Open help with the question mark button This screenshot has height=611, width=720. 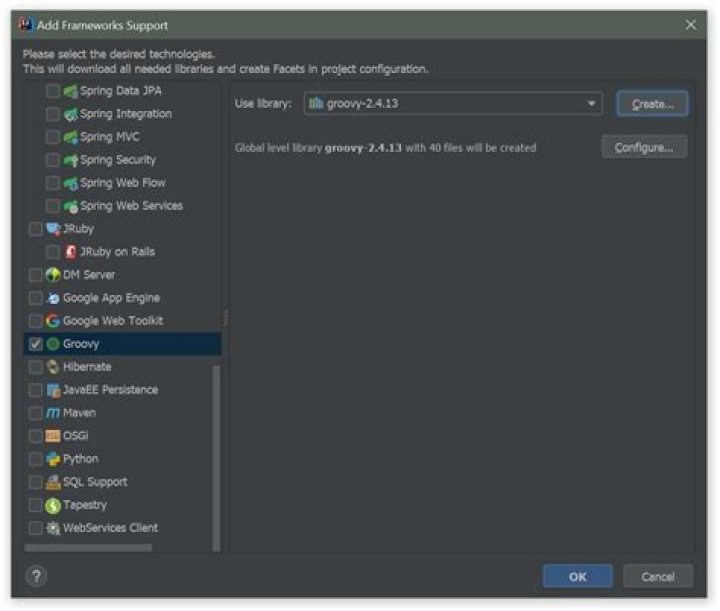coord(36,576)
